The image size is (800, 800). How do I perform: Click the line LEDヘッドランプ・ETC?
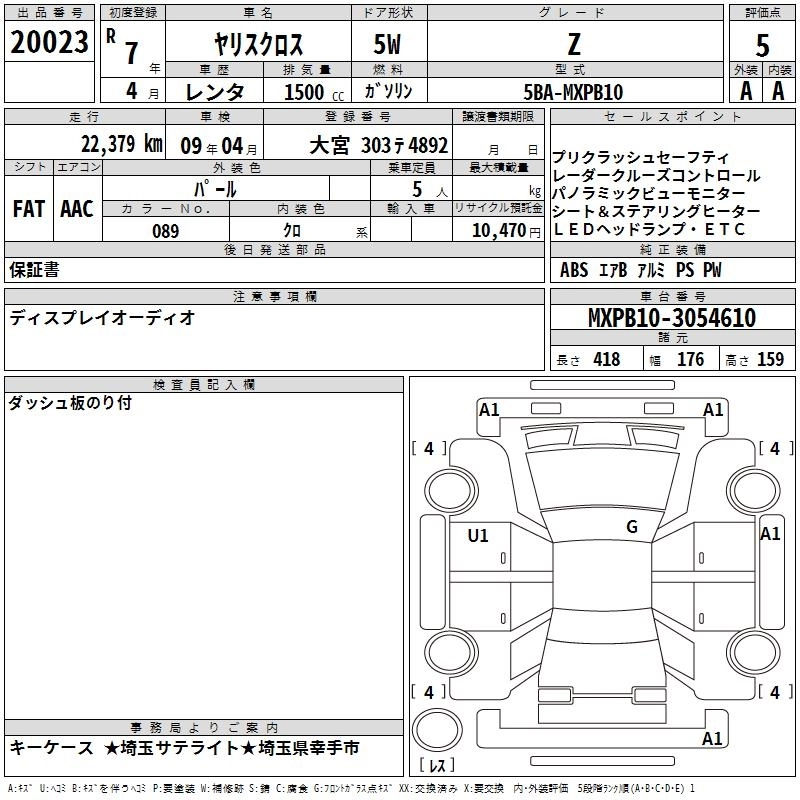pos(649,230)
